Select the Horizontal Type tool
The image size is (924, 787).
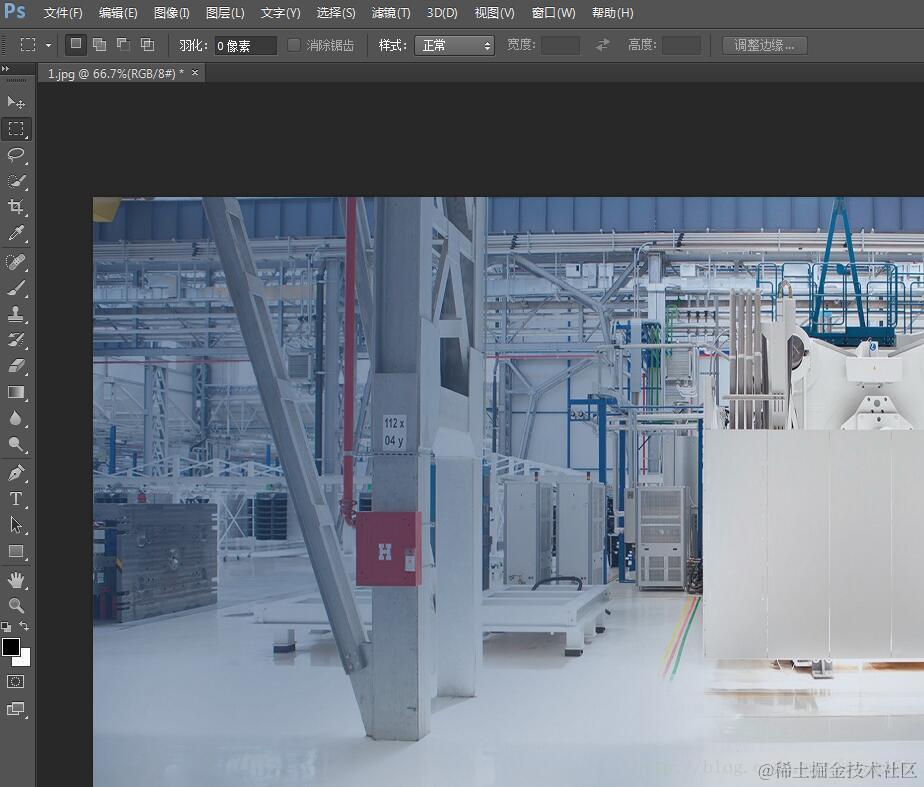coord(16,499)
